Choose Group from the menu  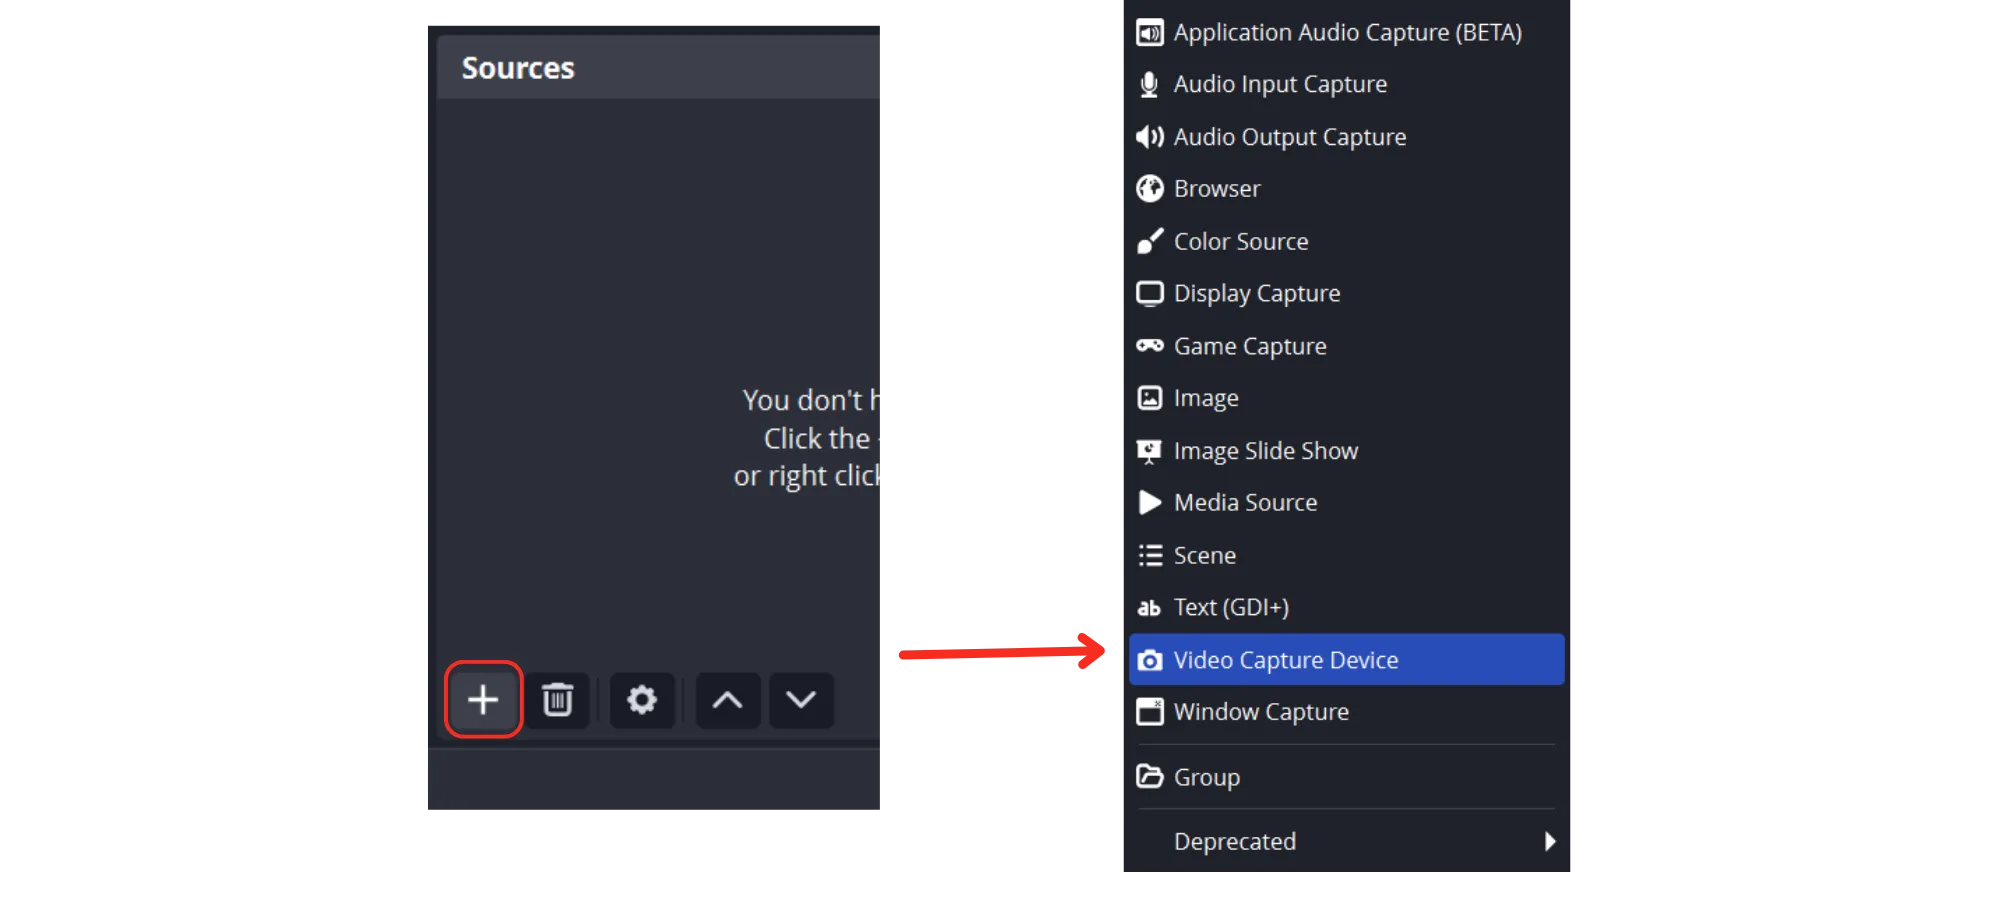coord(1347,777)
